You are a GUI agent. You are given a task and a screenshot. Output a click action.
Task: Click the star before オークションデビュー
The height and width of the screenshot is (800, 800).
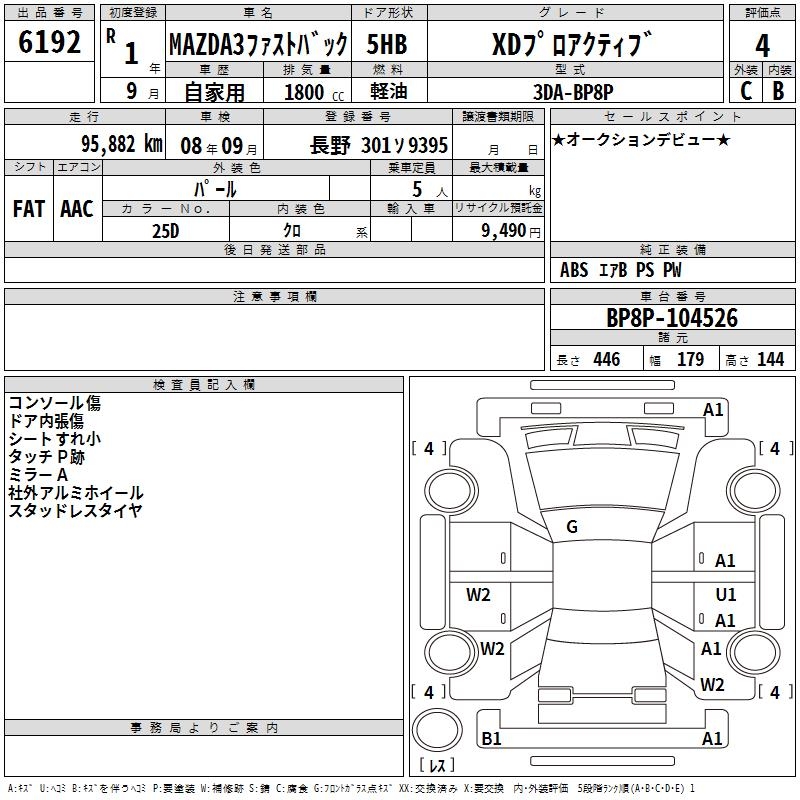tap(559, 139)
